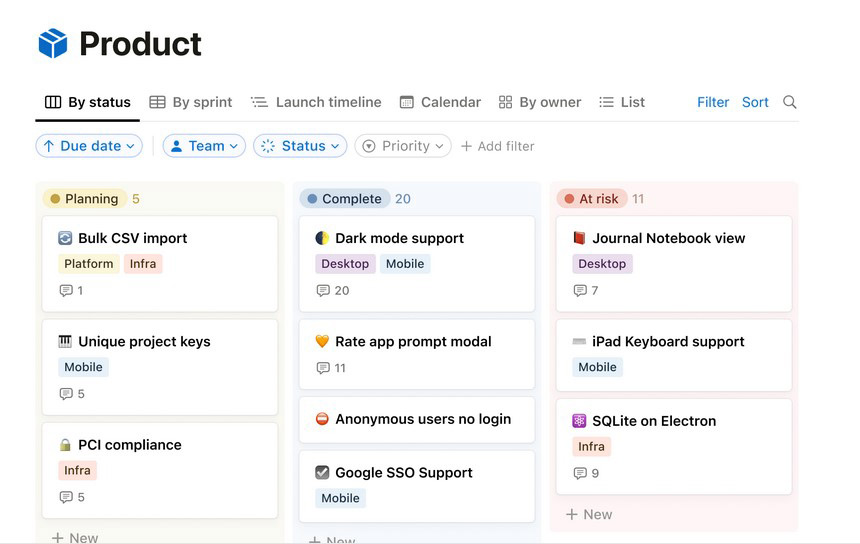The width and height of the screenshot is (860, 544).
Task: Open search with the magnifier icon
Action: pyautogui.click(x=789, y=102)
